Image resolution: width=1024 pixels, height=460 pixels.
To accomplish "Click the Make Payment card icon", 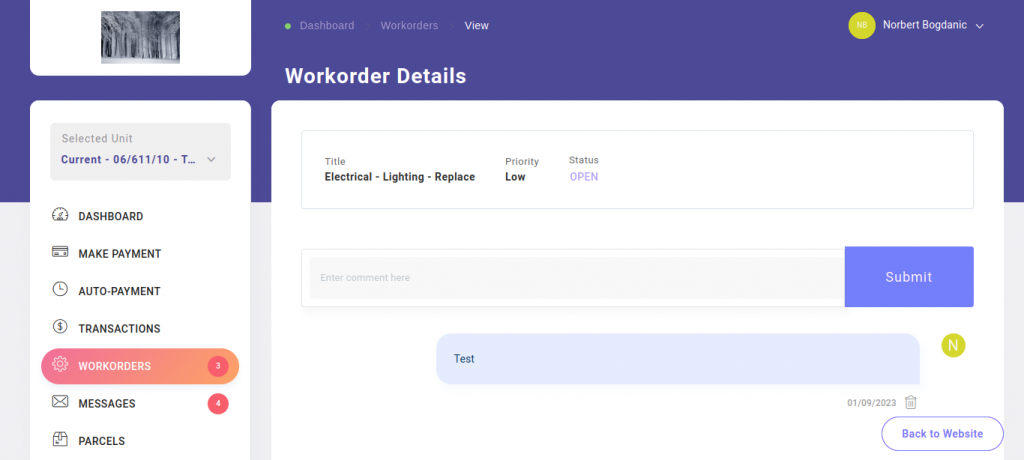I will (x=60, y=253).
